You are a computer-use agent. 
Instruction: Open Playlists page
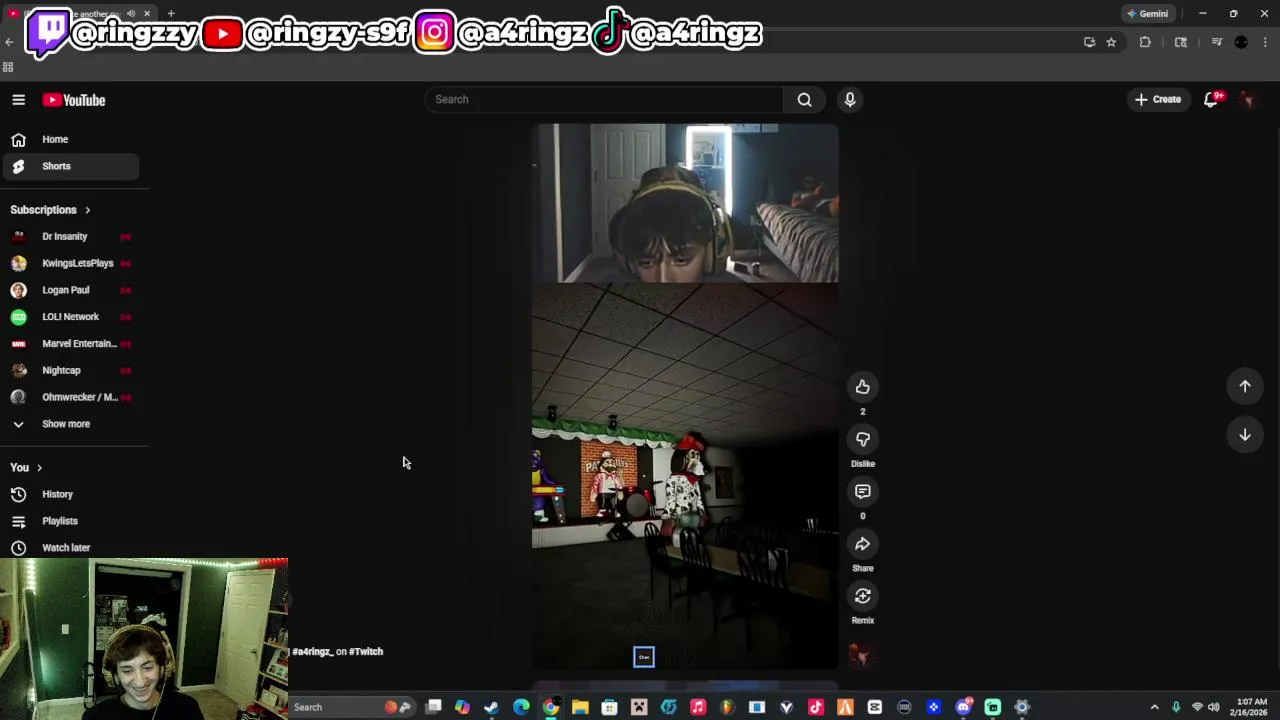70,521
